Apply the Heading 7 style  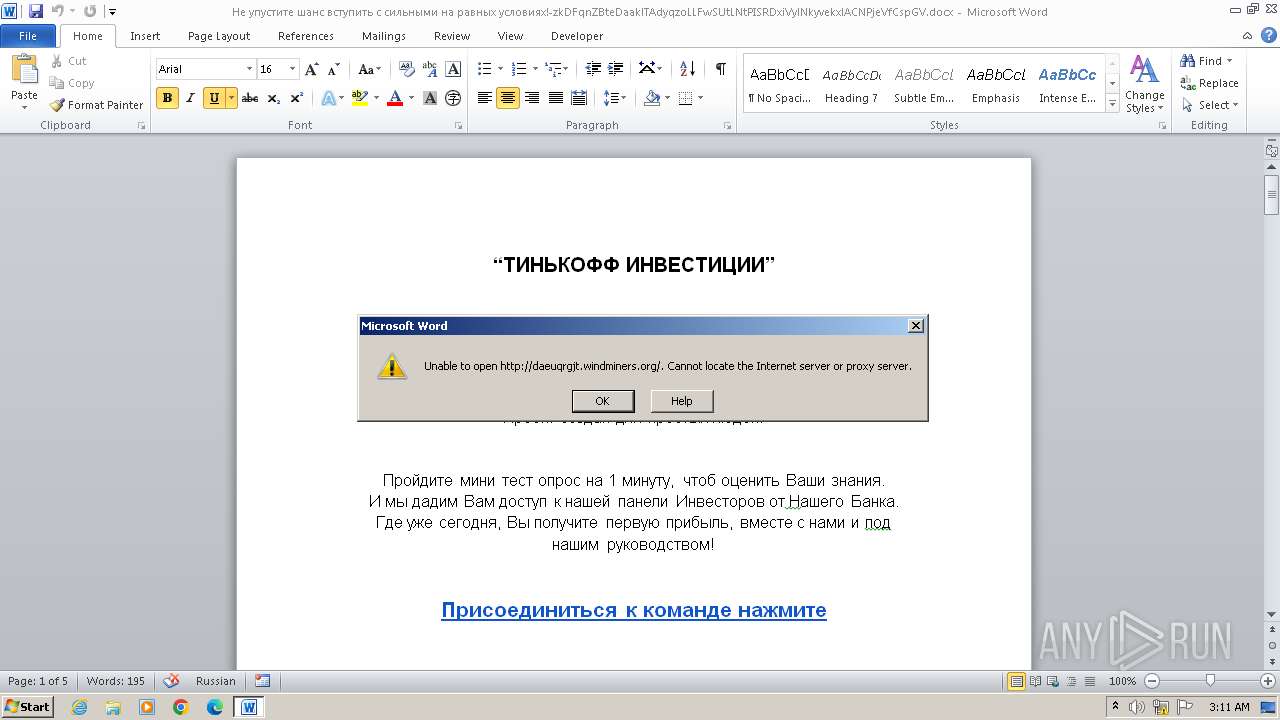tap(851, 83)
